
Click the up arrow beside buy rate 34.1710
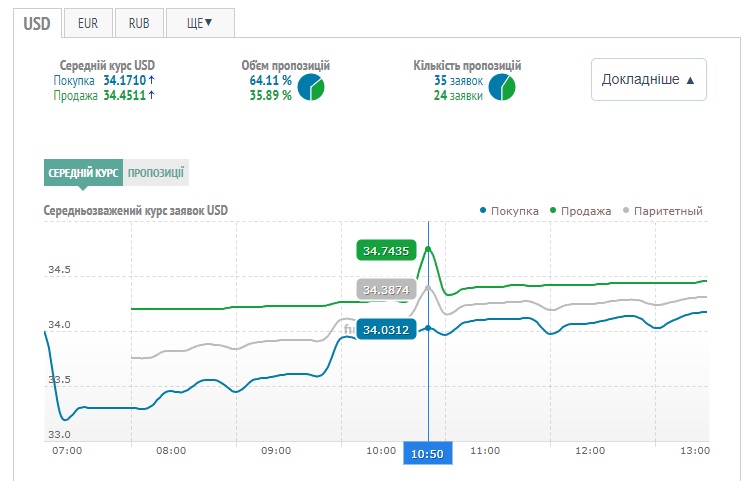[152, 80]
